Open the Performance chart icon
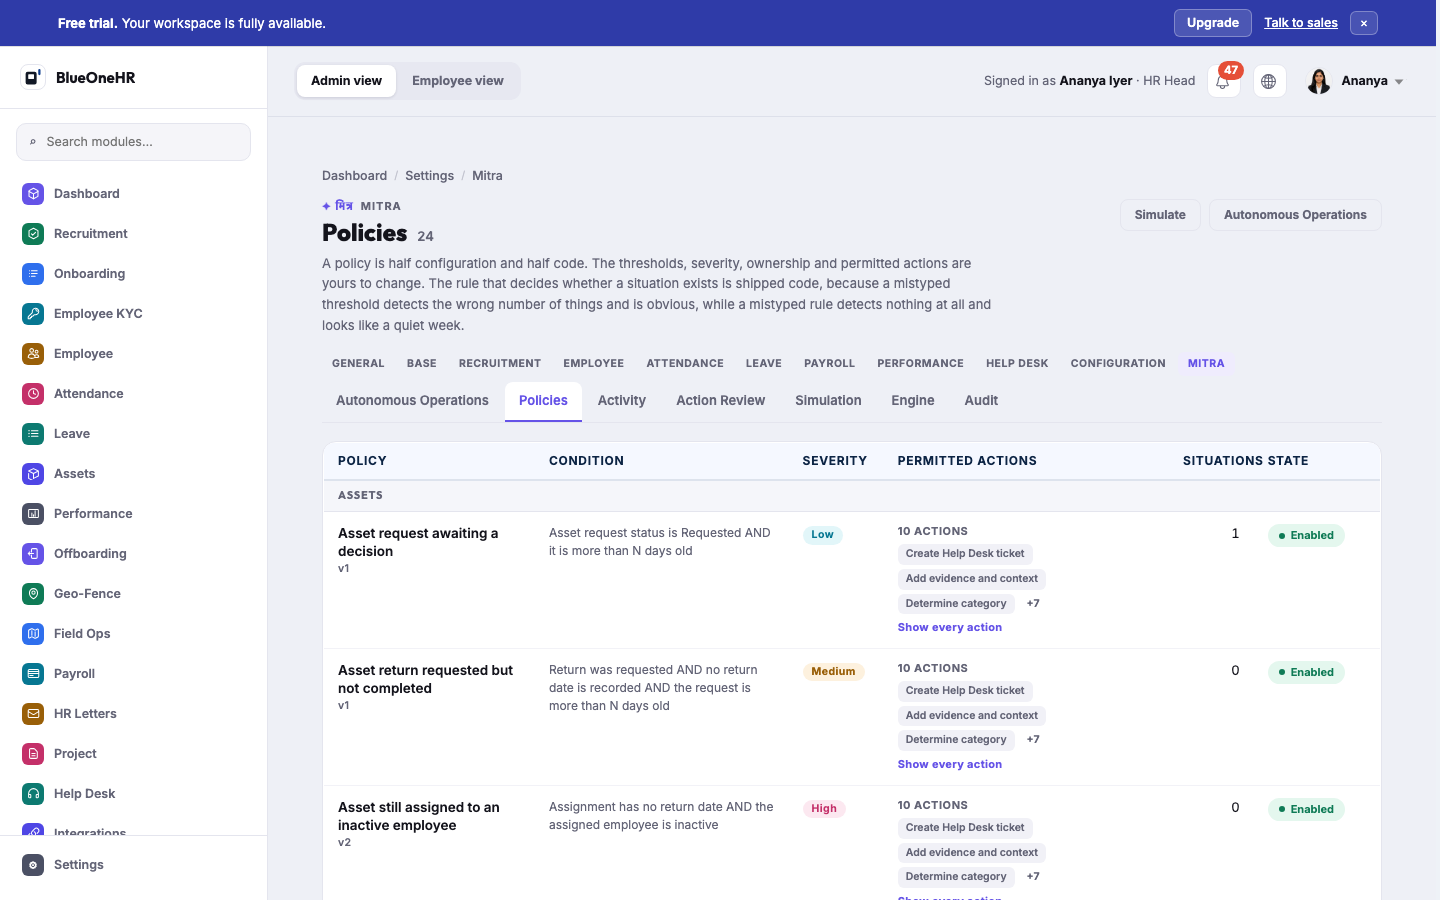 [33, 514]
